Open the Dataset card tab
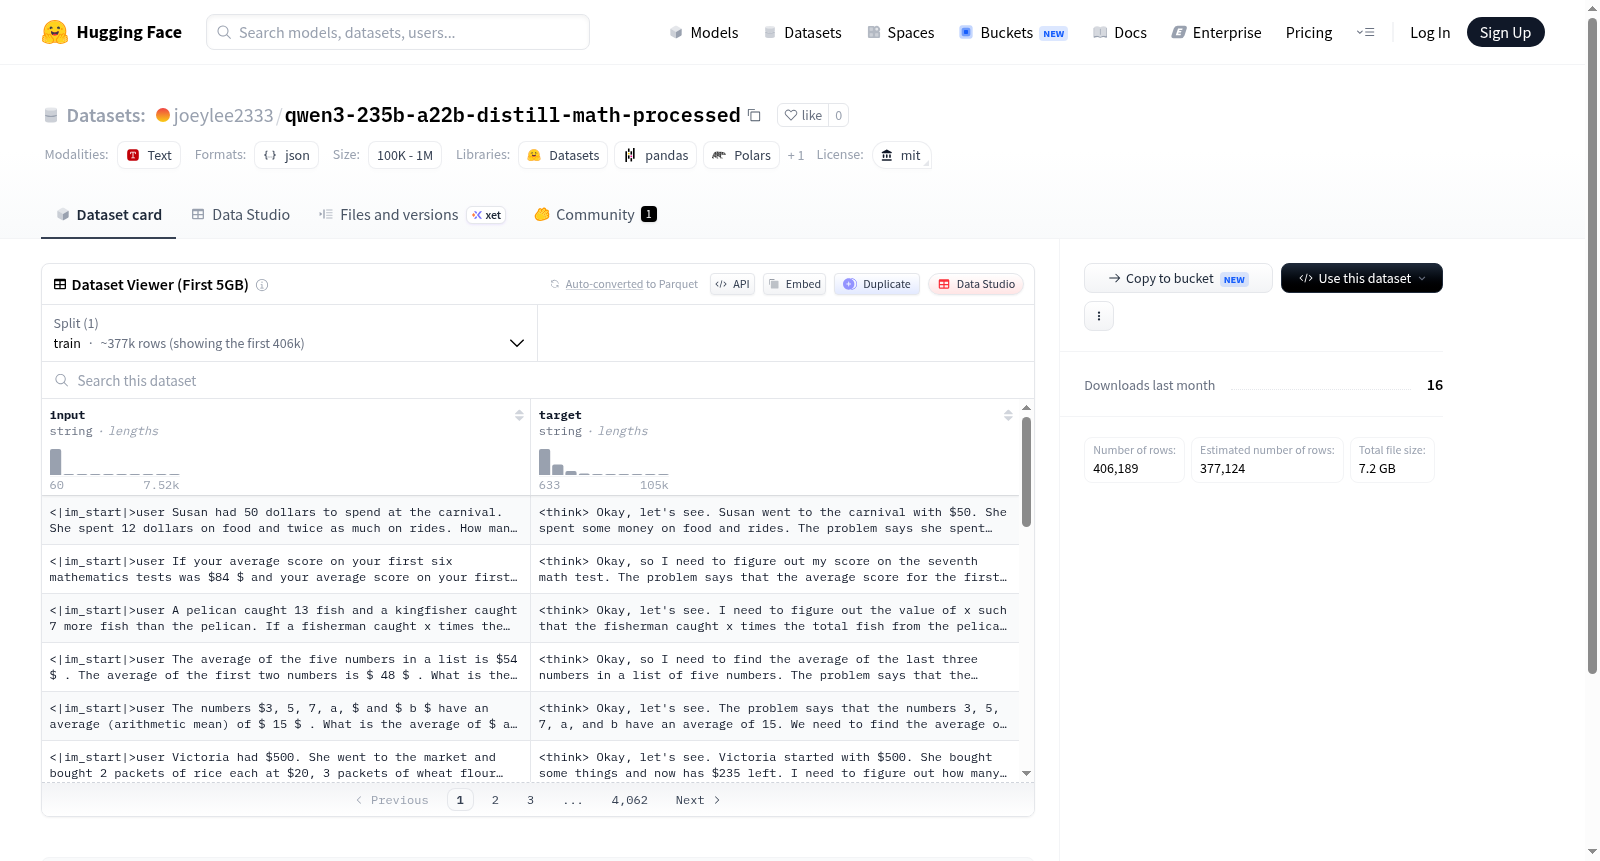This screenshot has height=861, width=1600. point(108,215)
